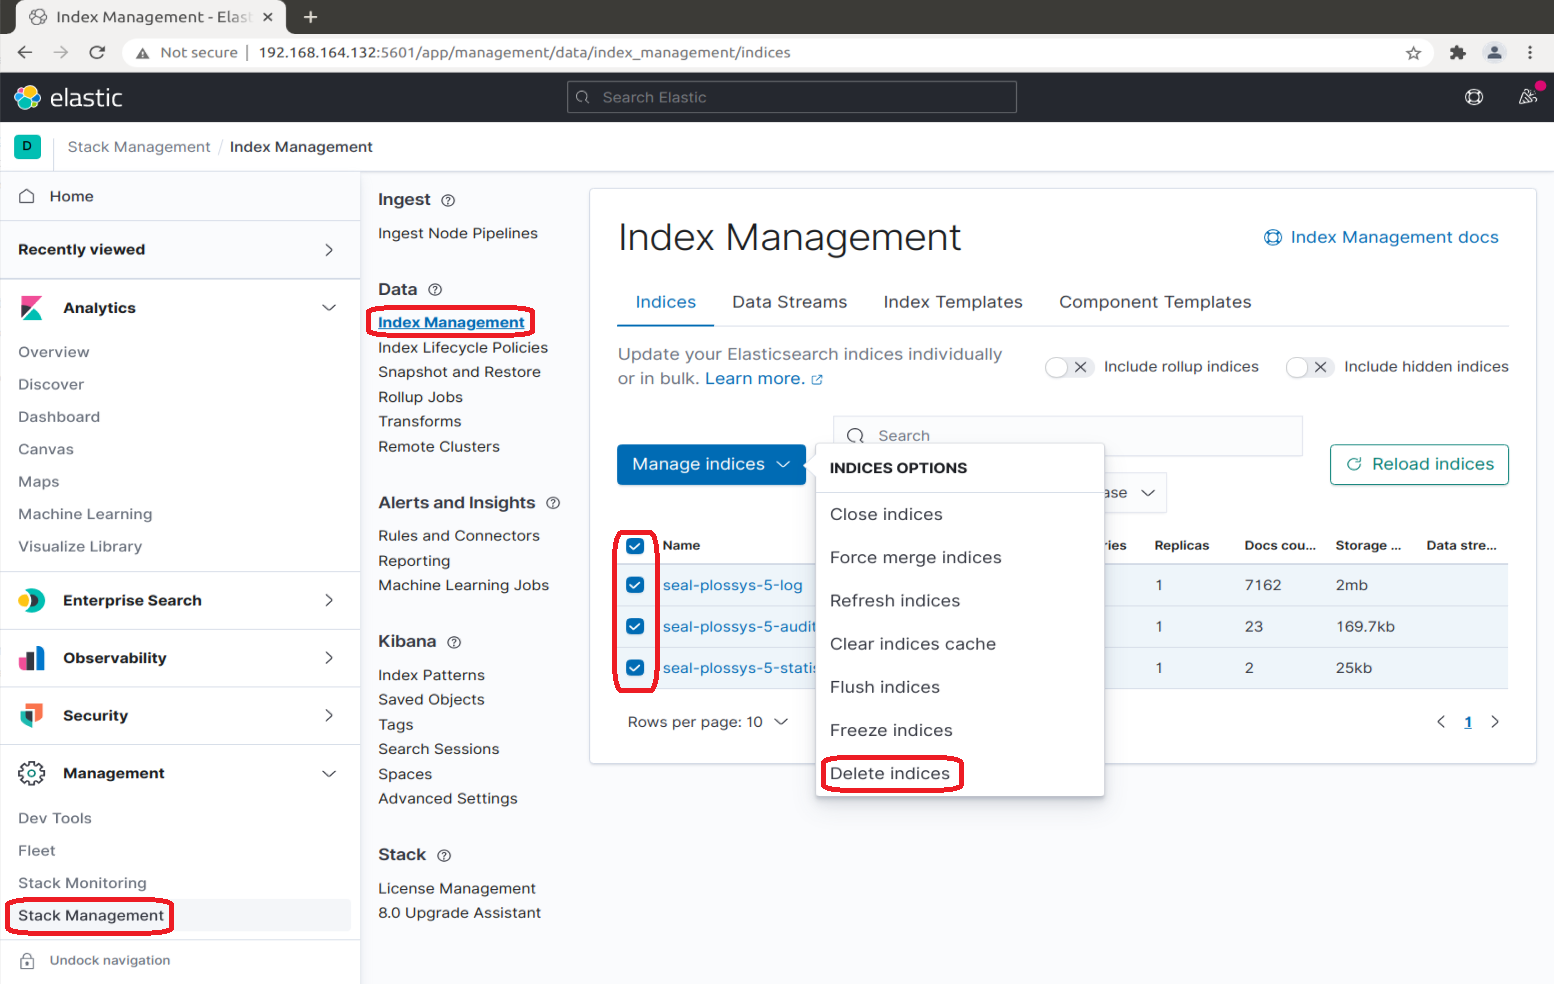
Task: Open browser extensions puzzle icon
Action: tap(1457, 53)
